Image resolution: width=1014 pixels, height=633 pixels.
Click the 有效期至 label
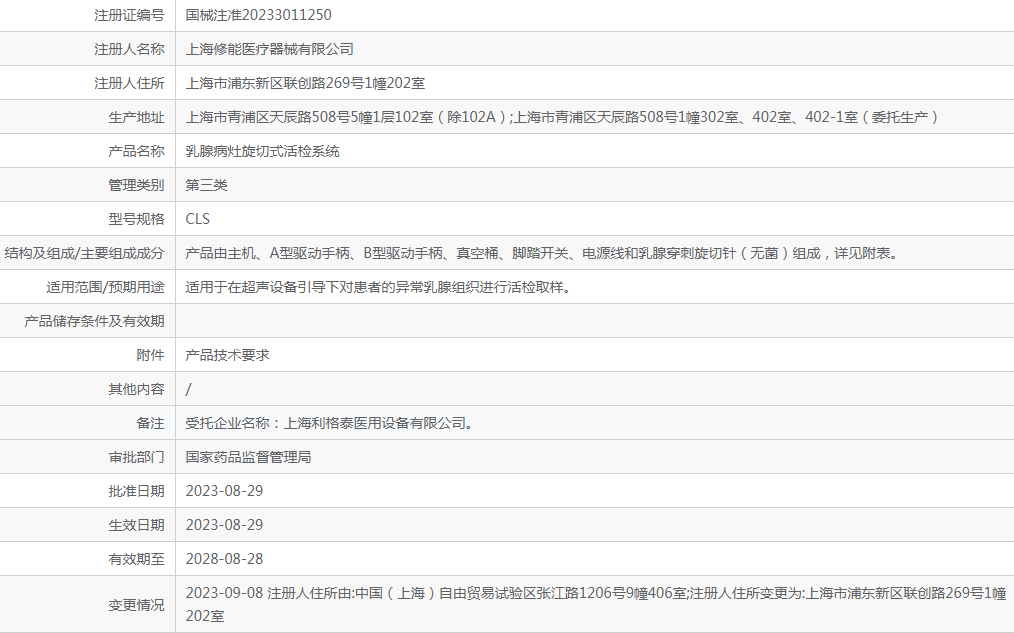pos(136,559)
